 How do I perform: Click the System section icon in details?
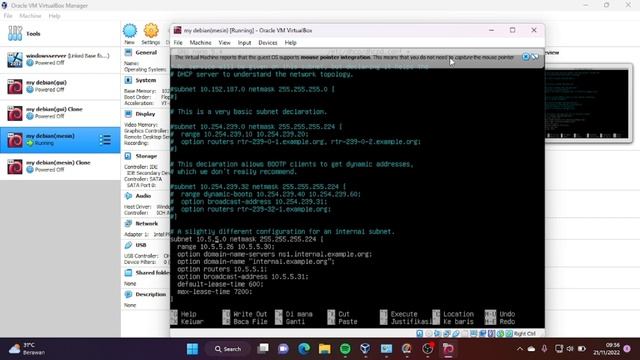point(128,80)
